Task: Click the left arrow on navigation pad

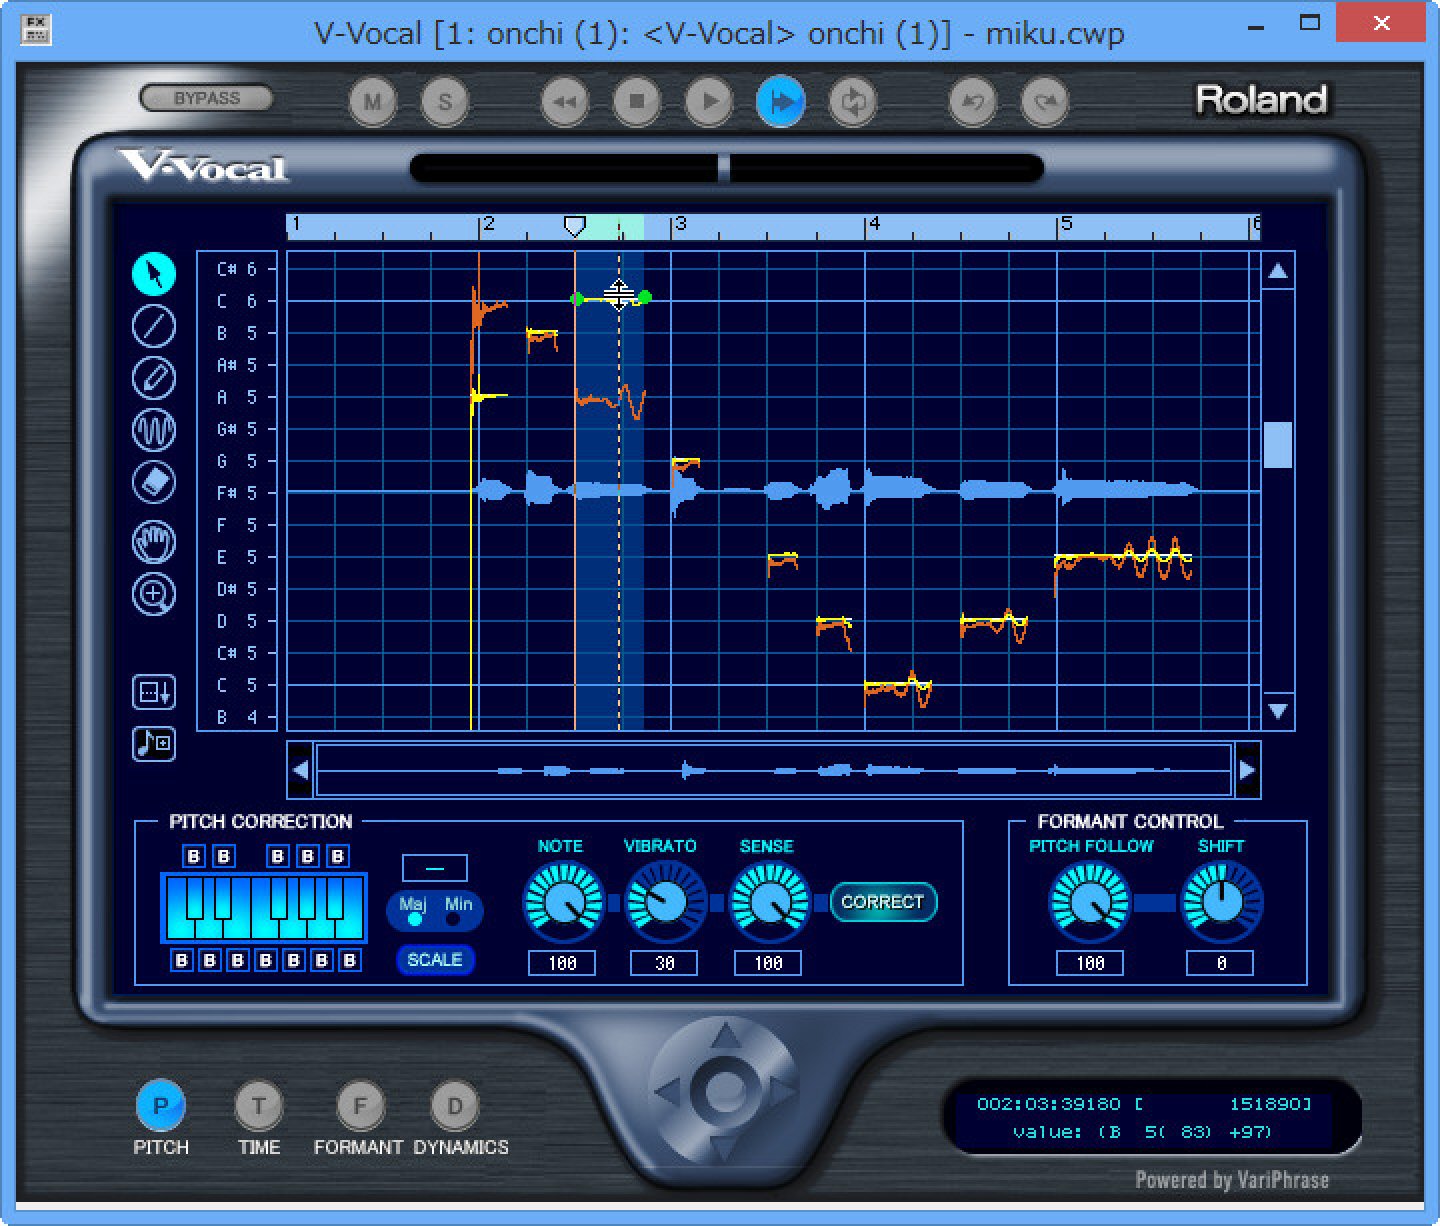Action: [669, 1091]
